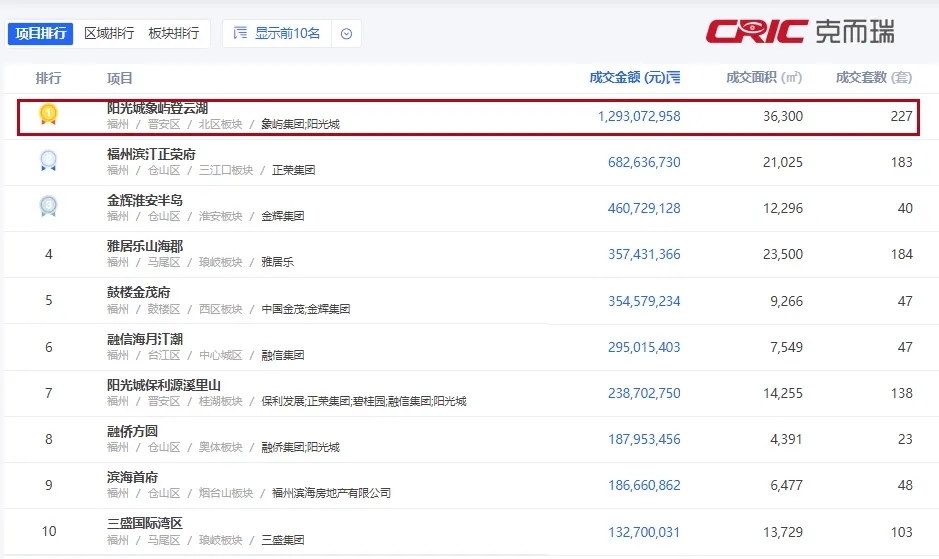This screenshot has width=939, height=559.
Task: Click units count 103
Action: click(x=901, y=533)
